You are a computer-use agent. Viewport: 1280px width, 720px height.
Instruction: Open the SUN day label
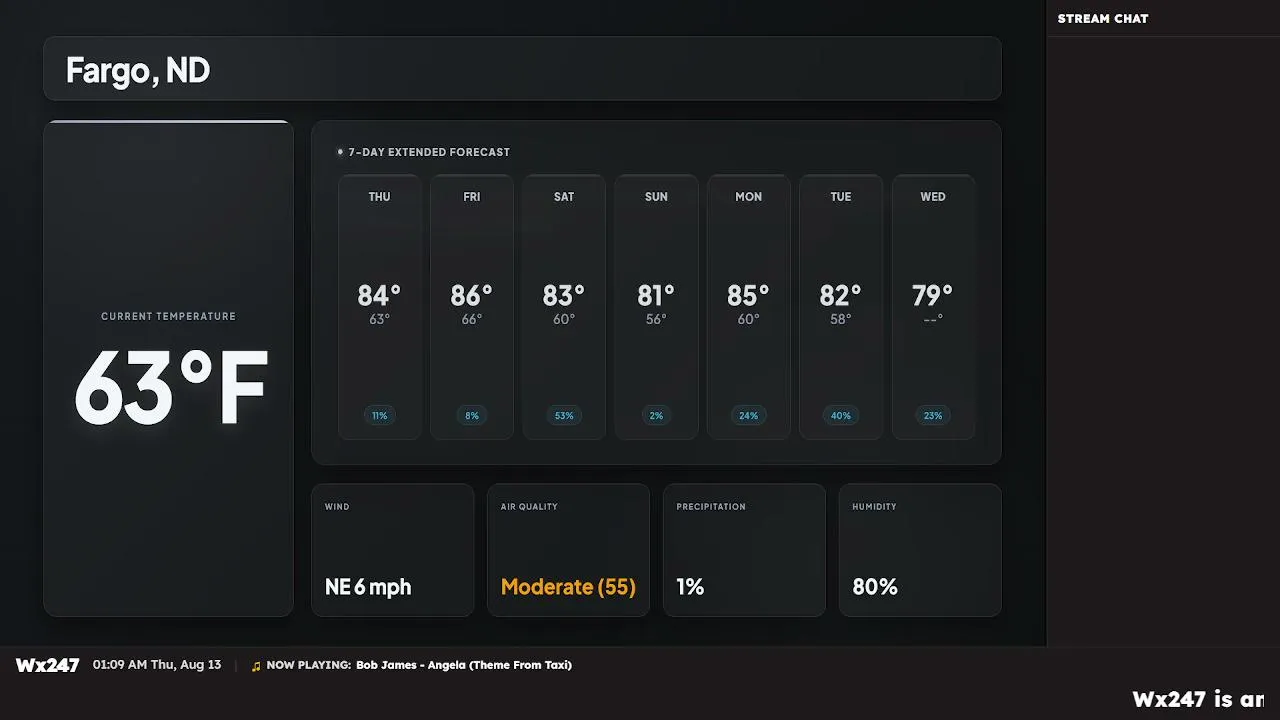tap(656, 197)
